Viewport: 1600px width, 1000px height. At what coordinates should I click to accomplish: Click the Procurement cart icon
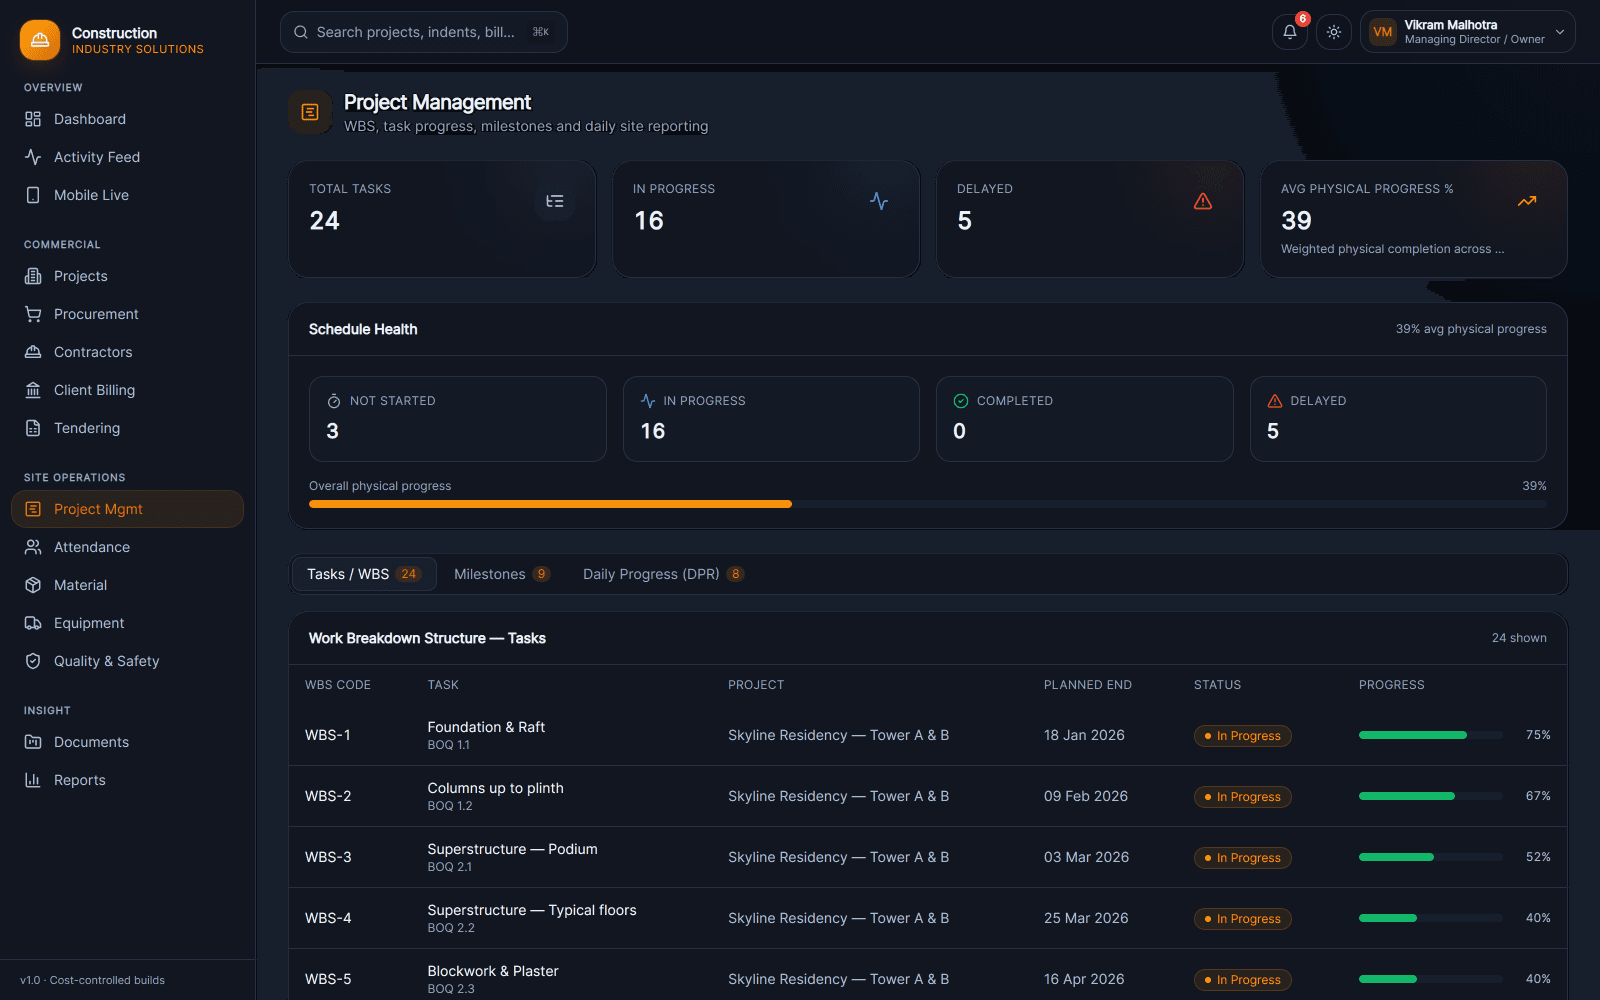33,314
